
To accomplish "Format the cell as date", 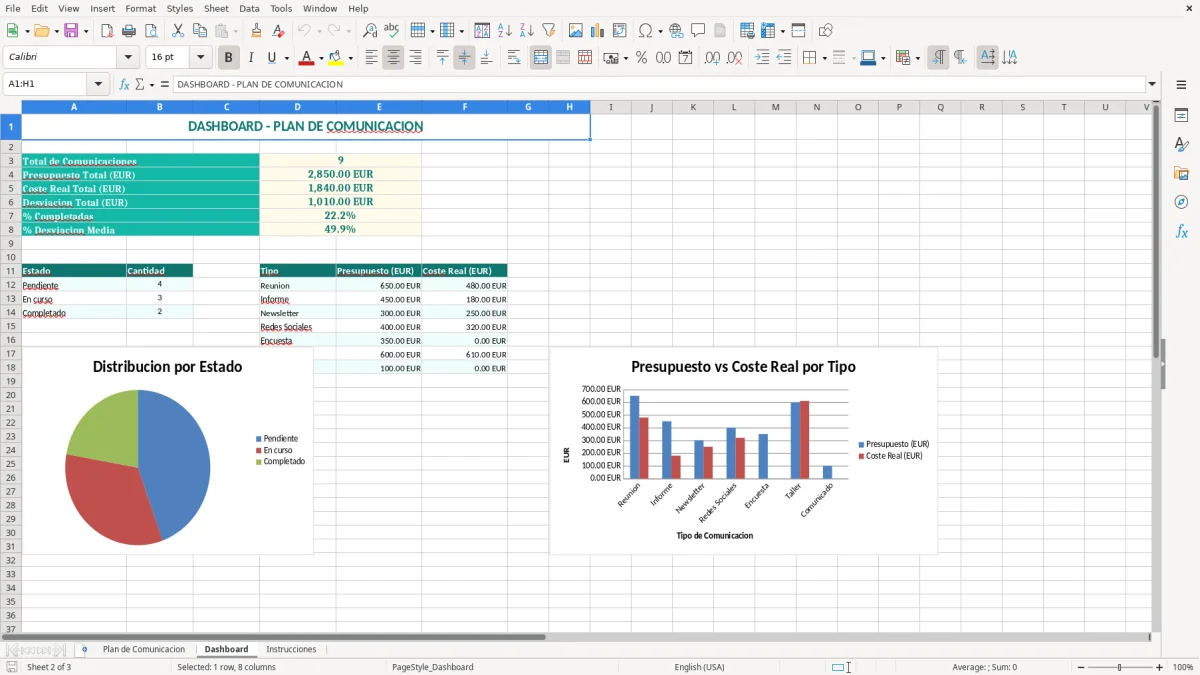I will pos(685,58).
